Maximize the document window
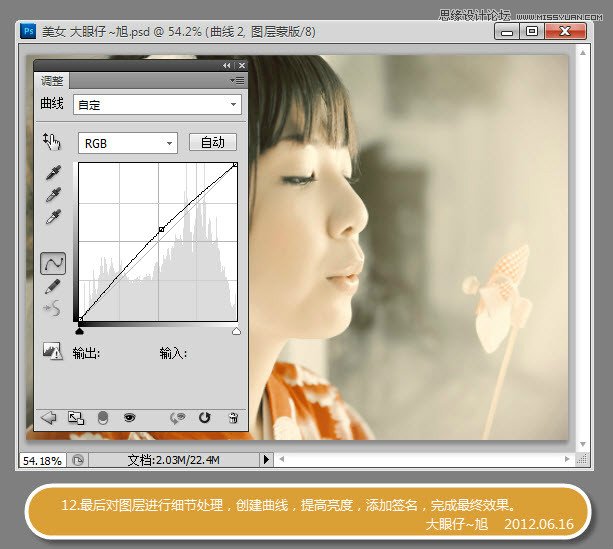The height and width of the screenshot is (549, 613). [532, 31]
